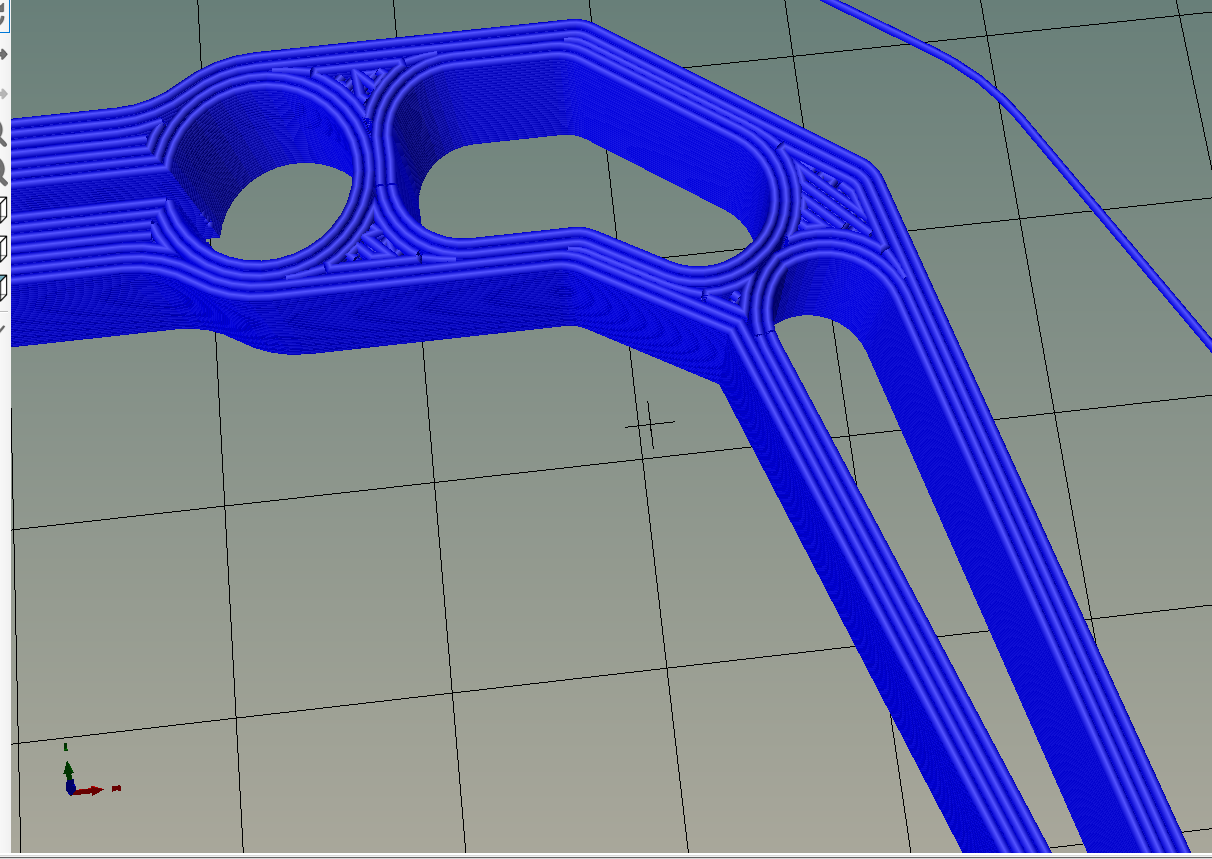Click the checkmark icon at toolbar bottom
The height and width of the screenshot is (859, 1212).
click(3, 327)
